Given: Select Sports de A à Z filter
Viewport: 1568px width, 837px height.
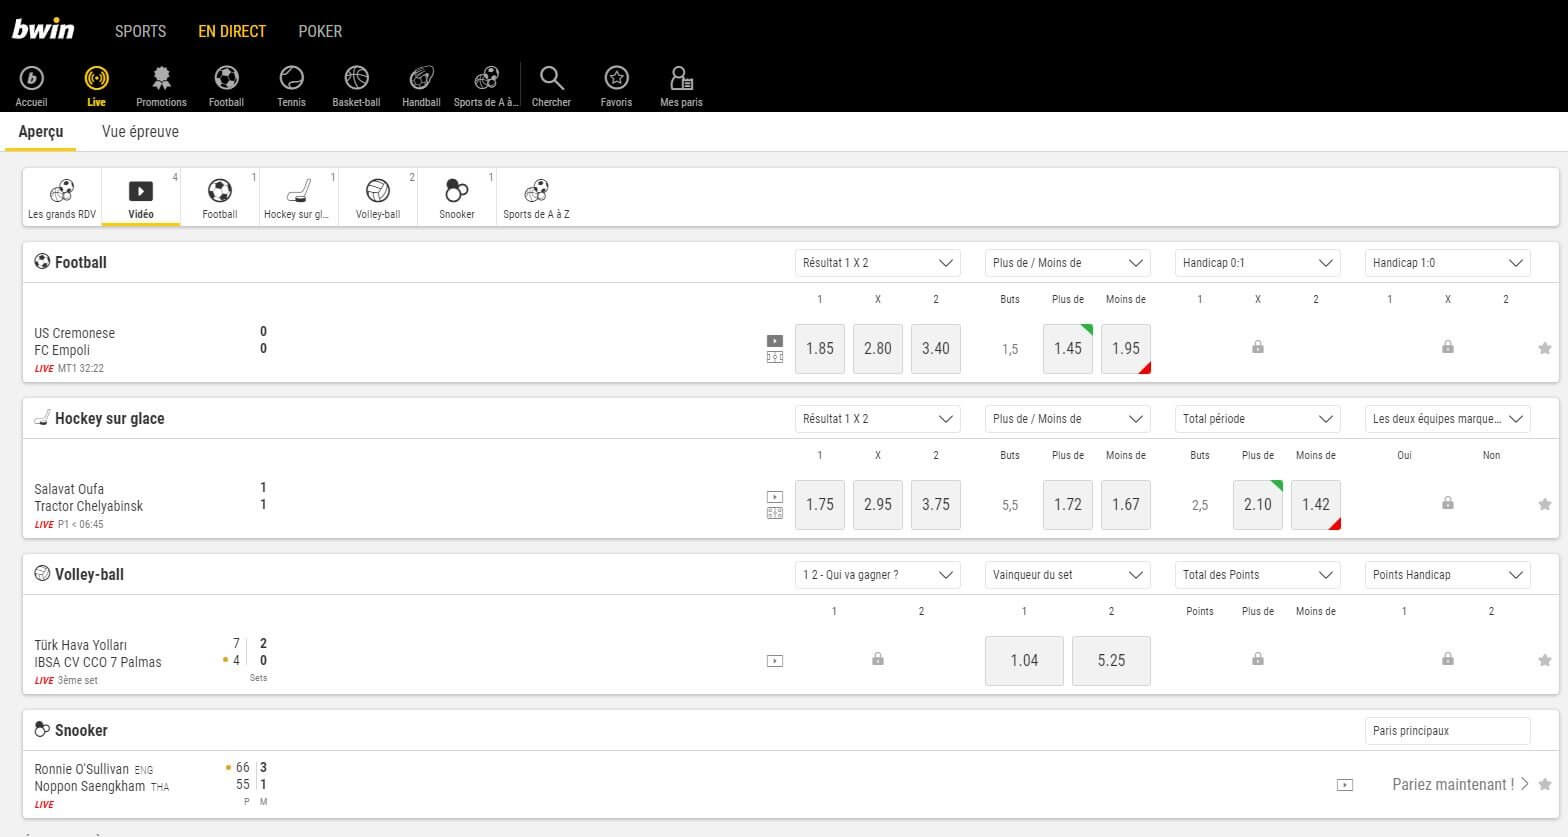Looking at the screenshot, I should [x=536, y=197].
